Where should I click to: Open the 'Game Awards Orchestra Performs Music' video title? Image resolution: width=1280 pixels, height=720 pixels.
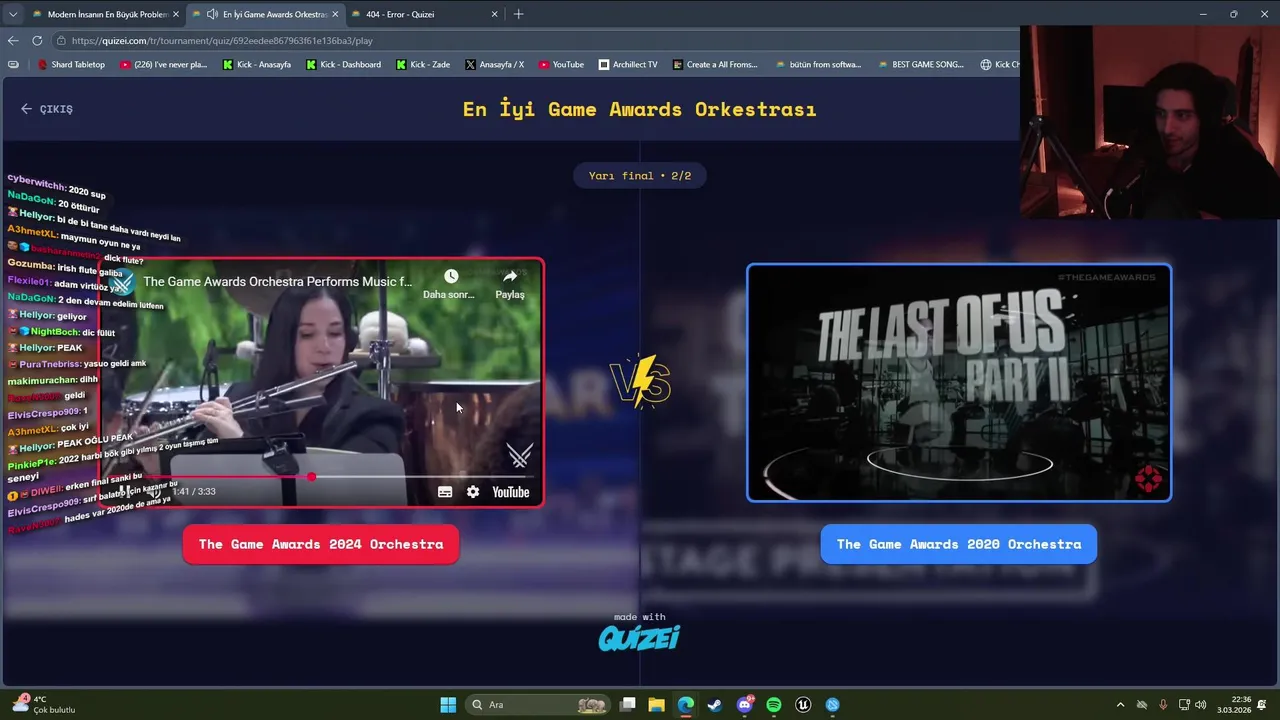tap(277, 282)
